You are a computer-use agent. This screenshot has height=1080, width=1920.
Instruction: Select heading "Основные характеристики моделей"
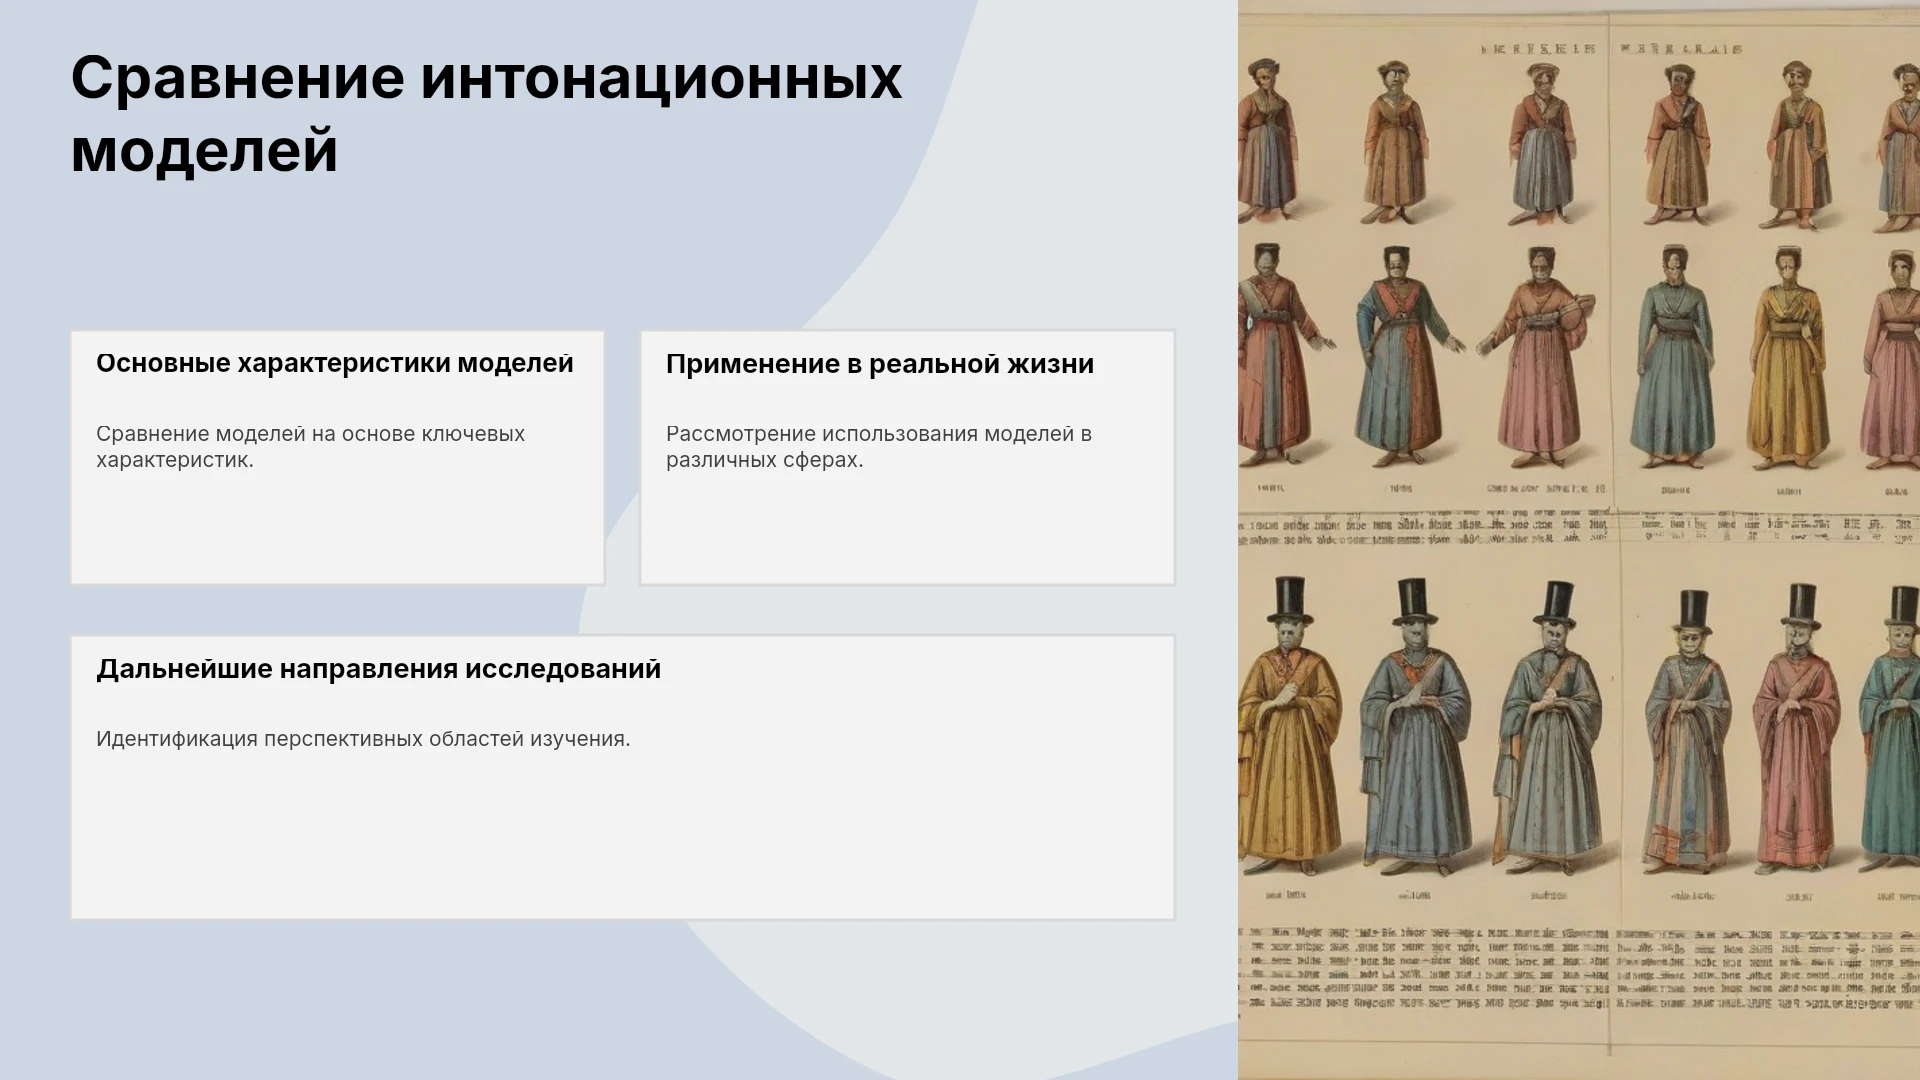[x=335, y=363]
